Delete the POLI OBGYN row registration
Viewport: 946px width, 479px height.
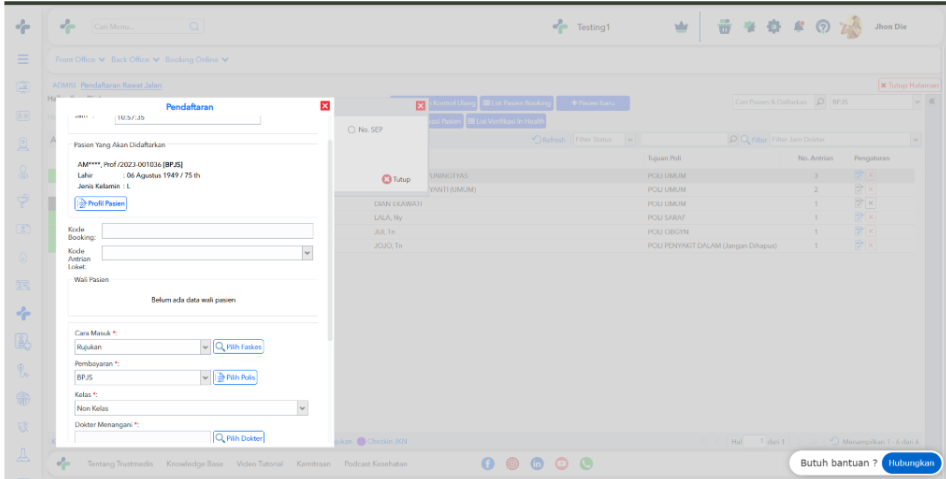[871, 232]
